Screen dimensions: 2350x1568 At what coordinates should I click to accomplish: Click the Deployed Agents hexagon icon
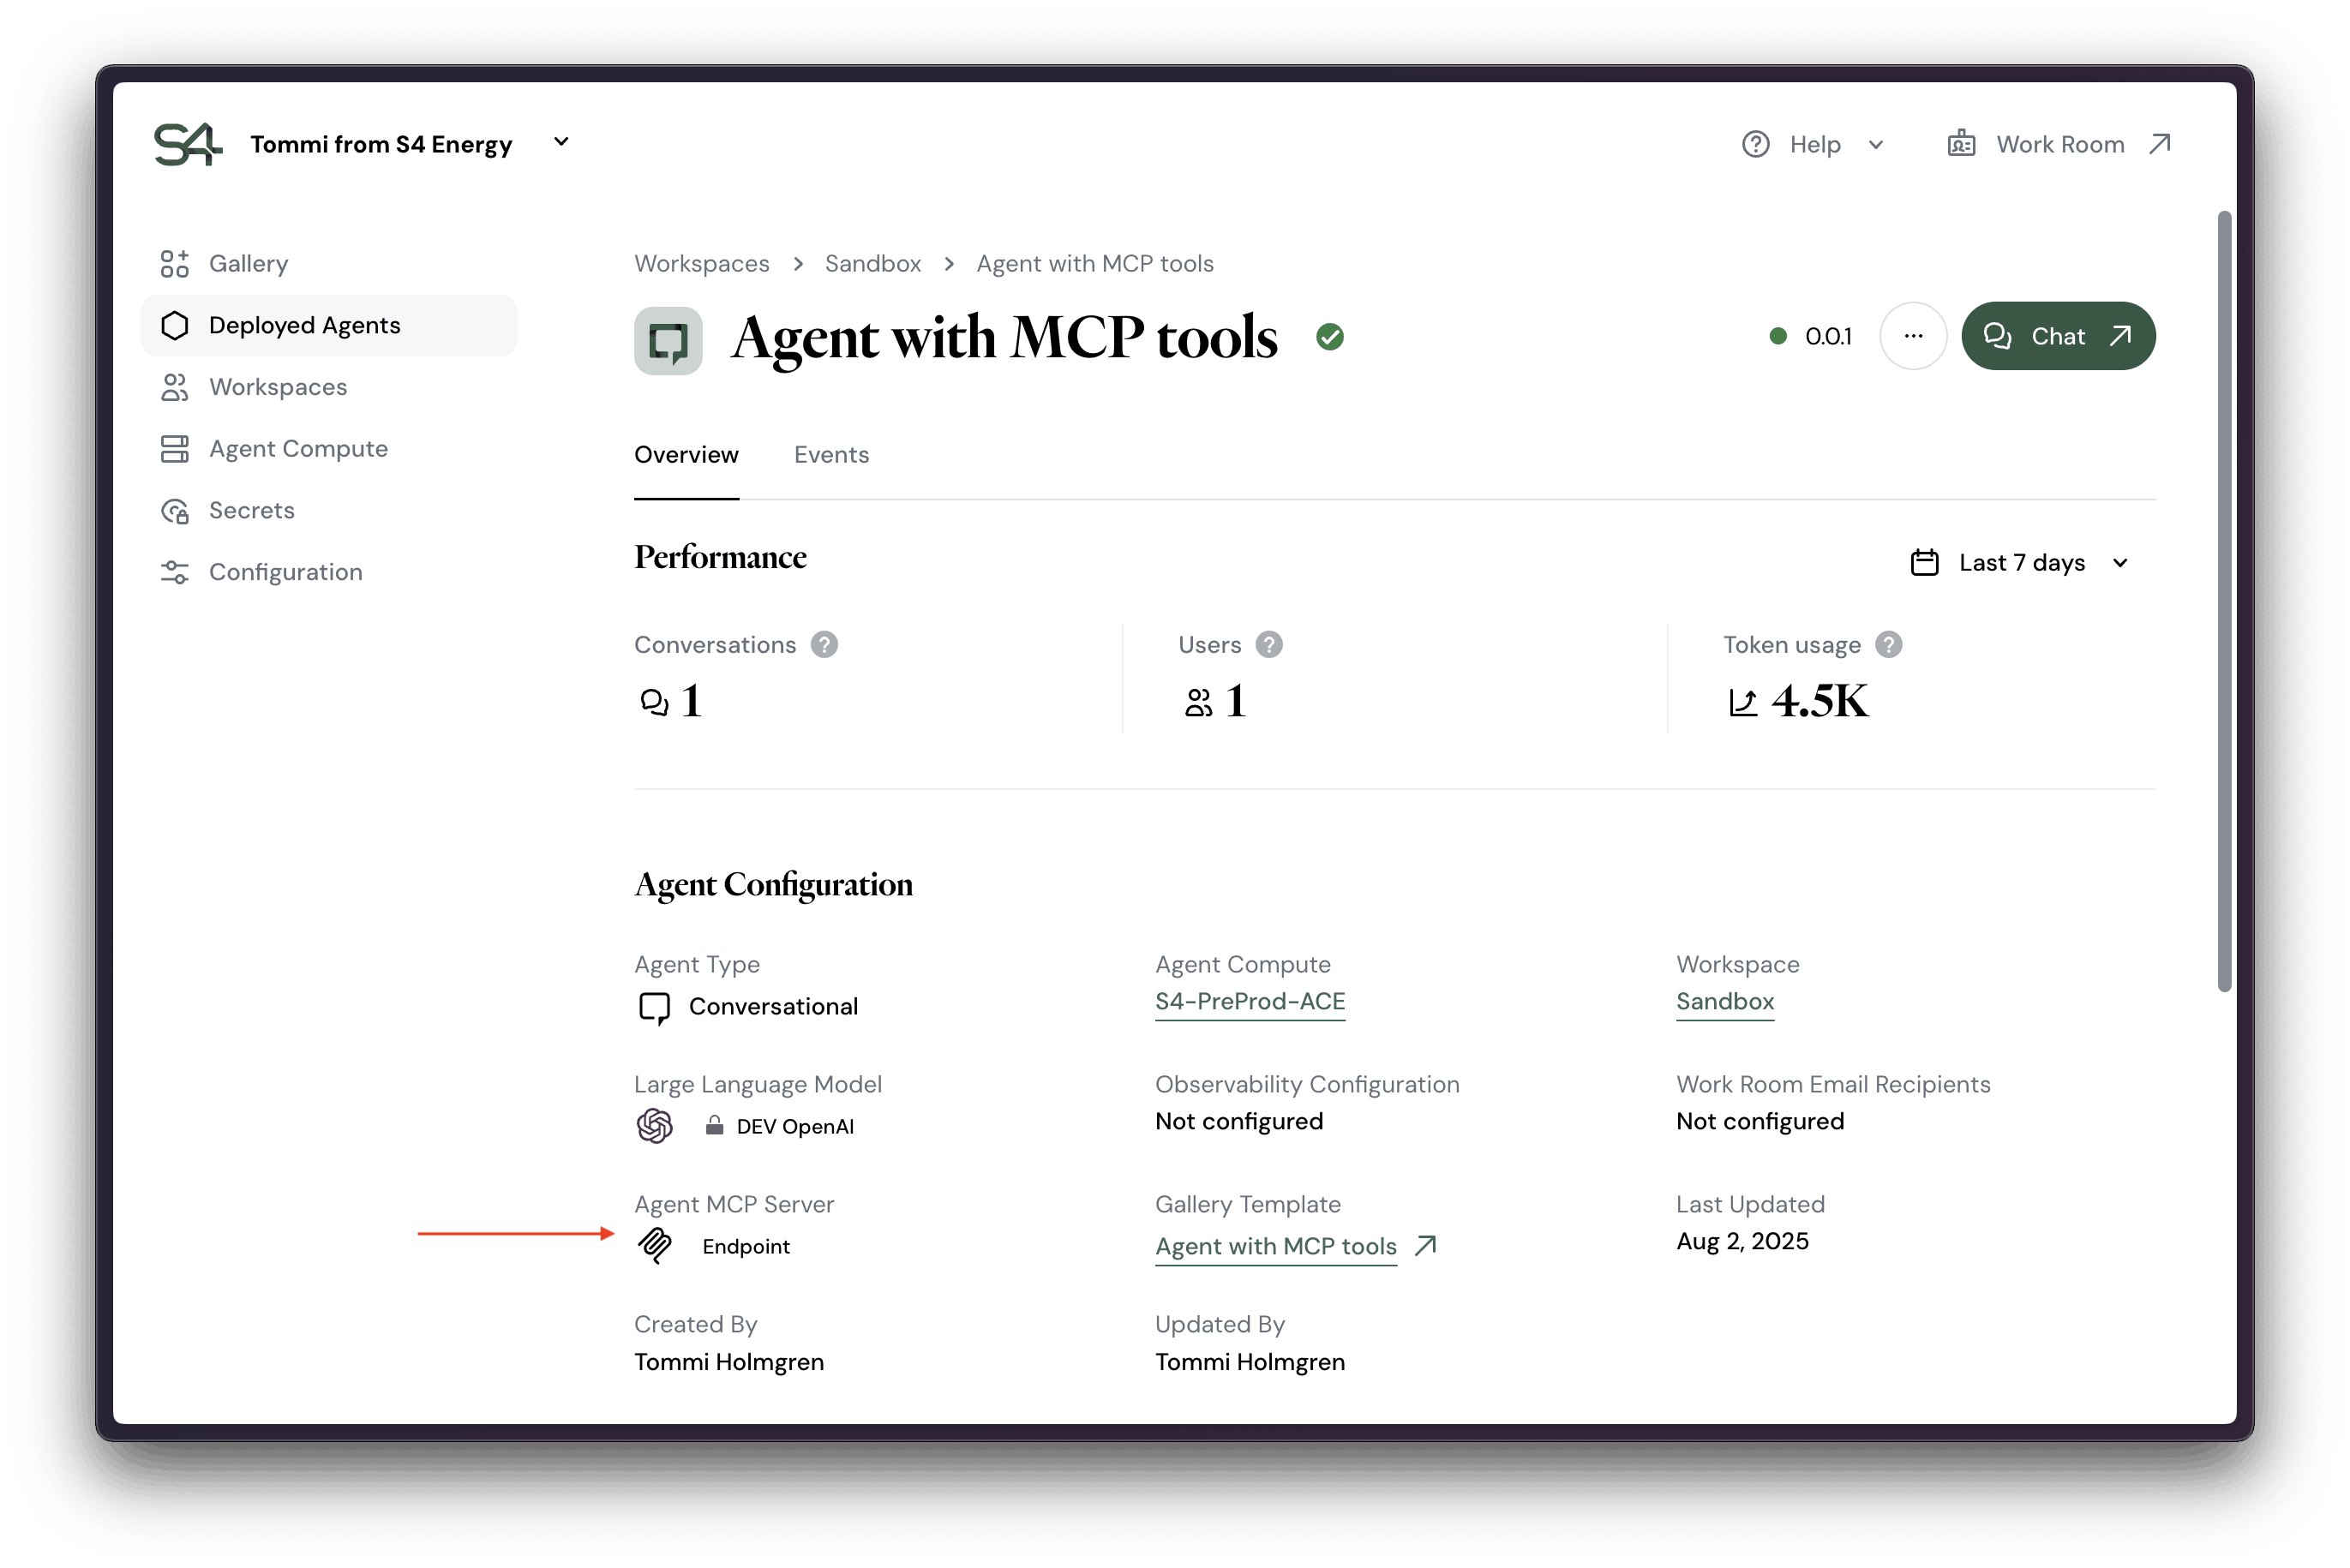click(176, 325)
